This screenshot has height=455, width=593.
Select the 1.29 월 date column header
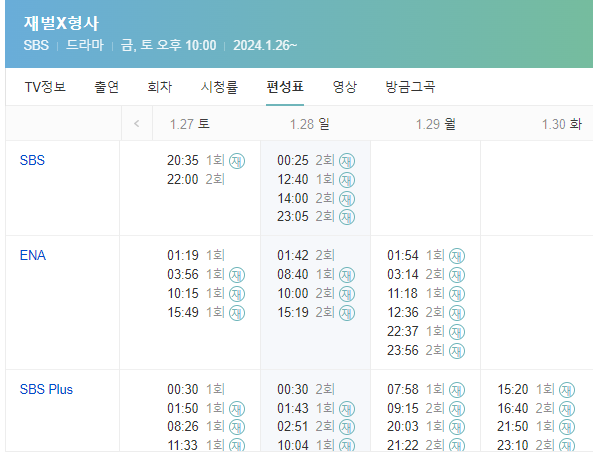(x=436, y=124)
